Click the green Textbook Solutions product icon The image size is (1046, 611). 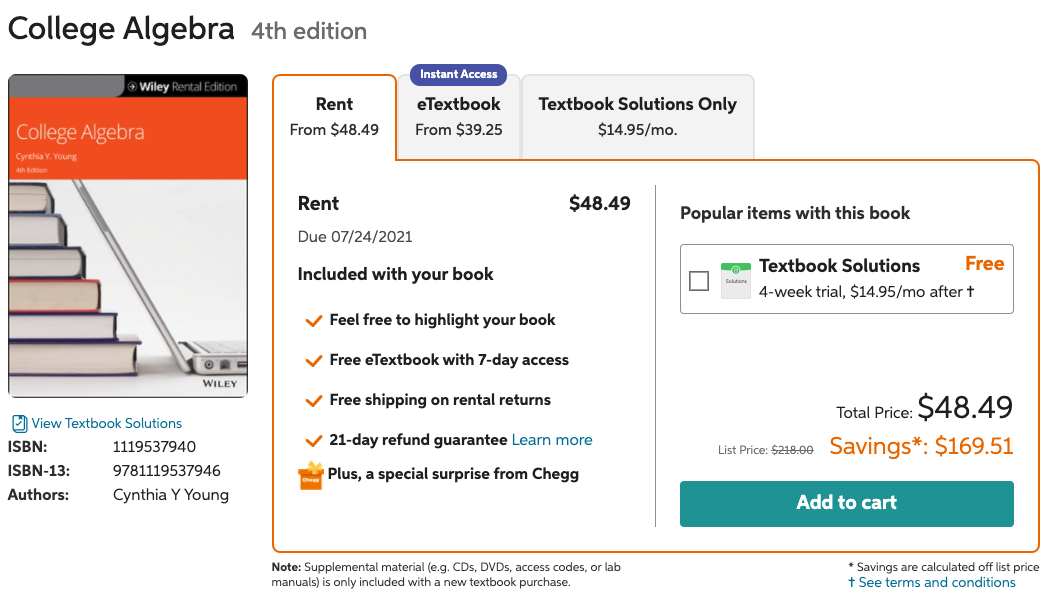tap(736, 280)
